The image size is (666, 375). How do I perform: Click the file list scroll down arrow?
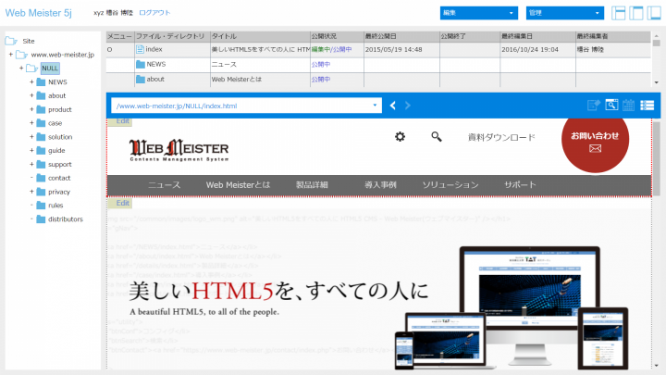(657, 82)
